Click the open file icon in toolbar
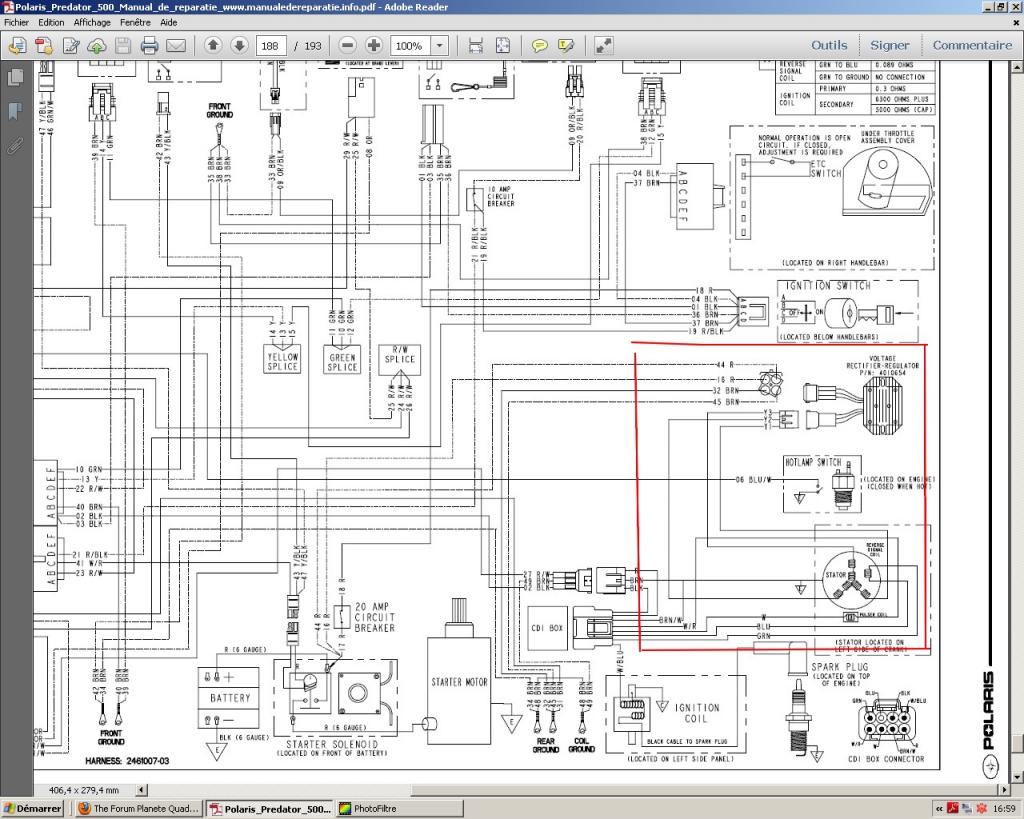1024x819 pixels. pyautogui.click(x=17, y=46)
